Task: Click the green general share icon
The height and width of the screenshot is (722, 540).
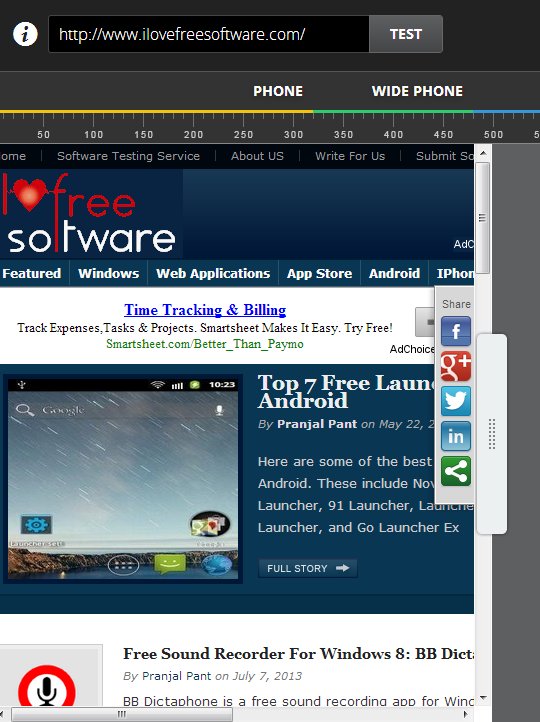Action: [x=456, y=471]
